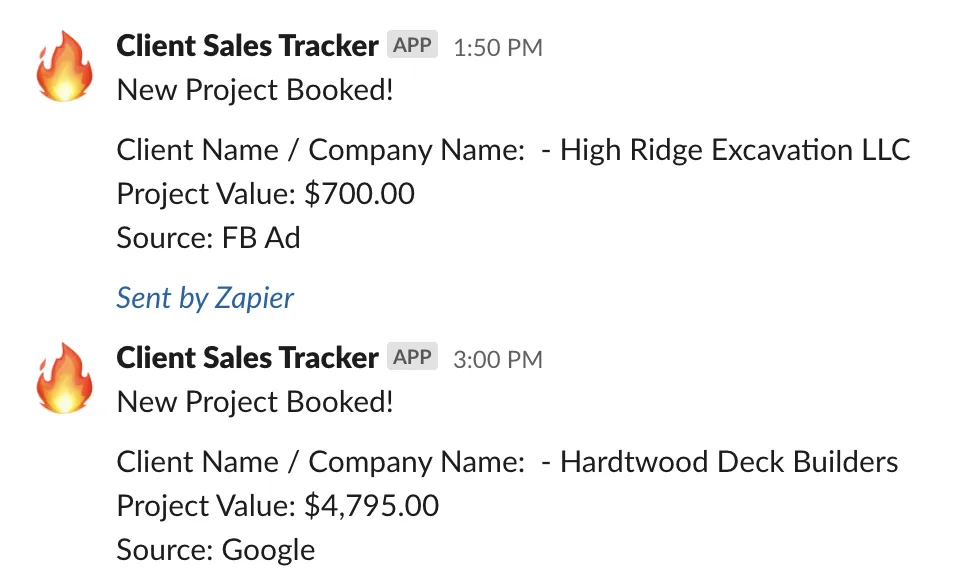The image size is (974, 584).
Task: Click the Project Value $4,795.00 line
Action: 278,506
